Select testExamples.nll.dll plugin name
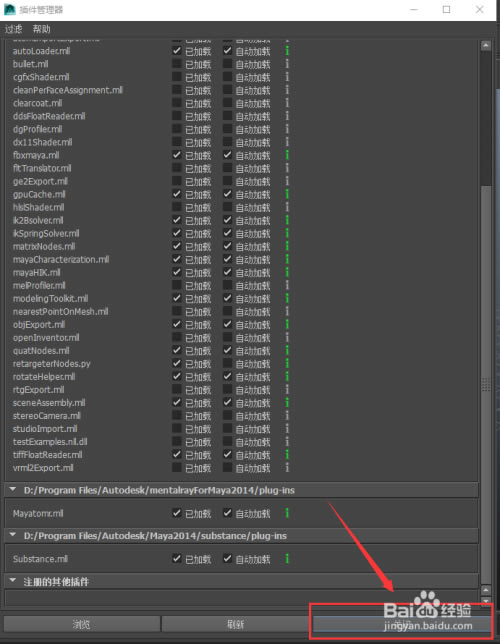The image size is (500, 644). click(50, 442)
